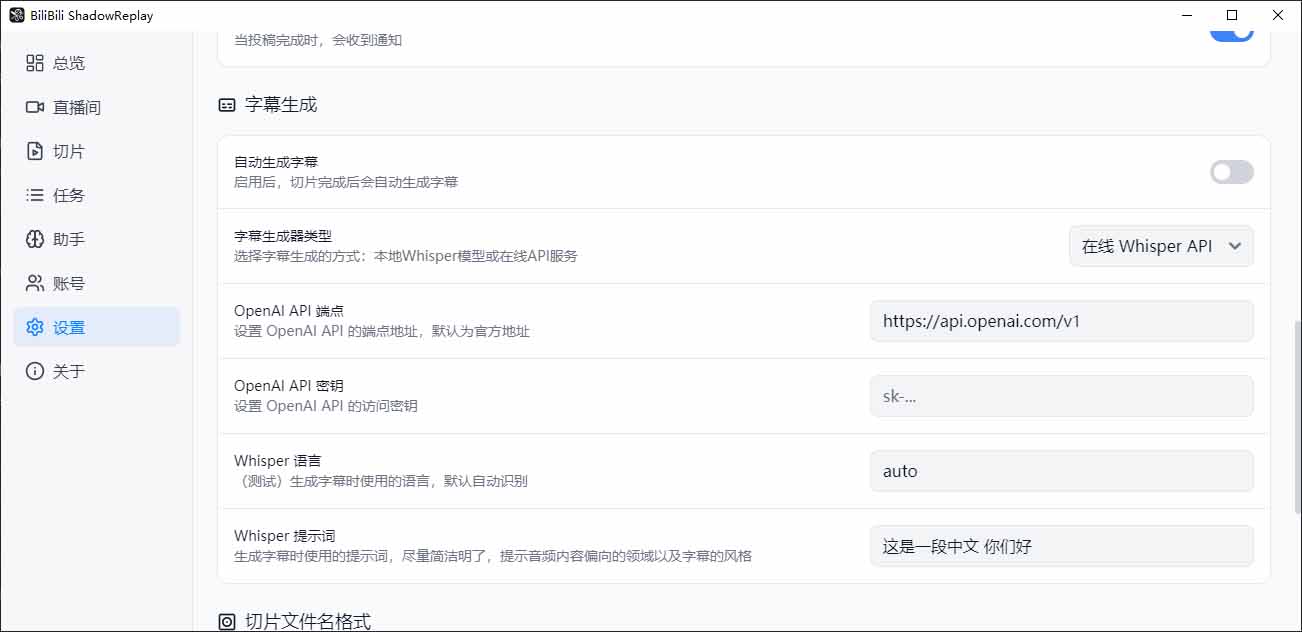The image size is (1302, 632).
Task: Focus the OpenAI API 密钥 sk-... field
Action: [x=1061, y=396]
